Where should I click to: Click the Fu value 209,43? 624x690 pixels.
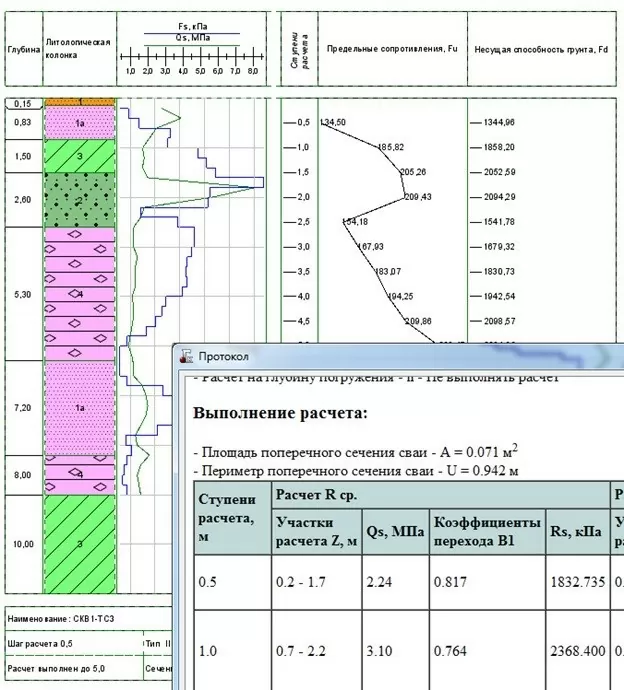(418, 197)
